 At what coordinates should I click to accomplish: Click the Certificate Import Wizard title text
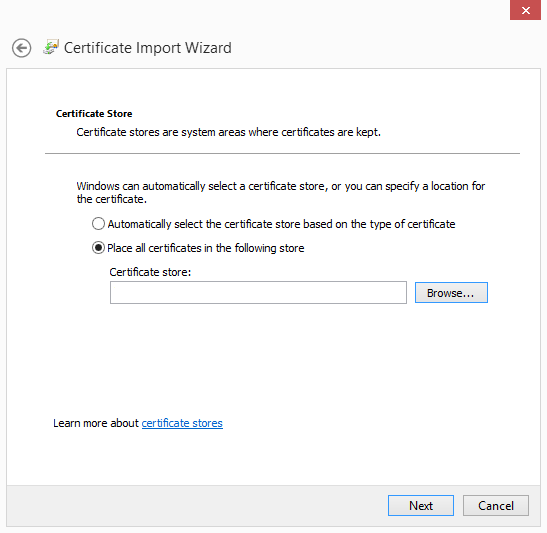point(148,48)
